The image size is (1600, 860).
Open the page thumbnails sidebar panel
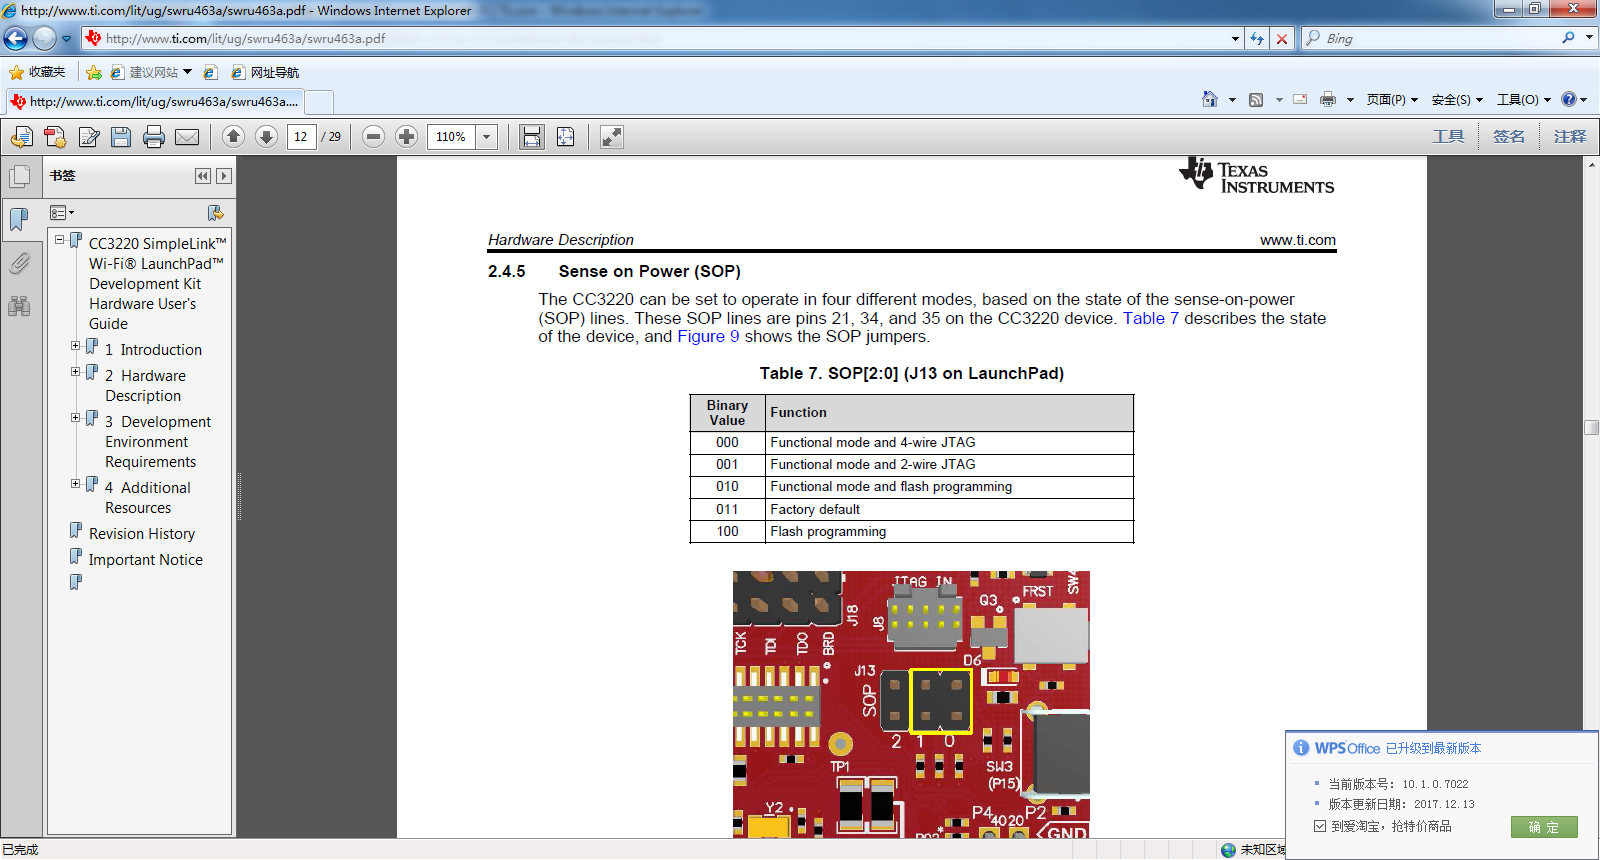coord(20,178)
